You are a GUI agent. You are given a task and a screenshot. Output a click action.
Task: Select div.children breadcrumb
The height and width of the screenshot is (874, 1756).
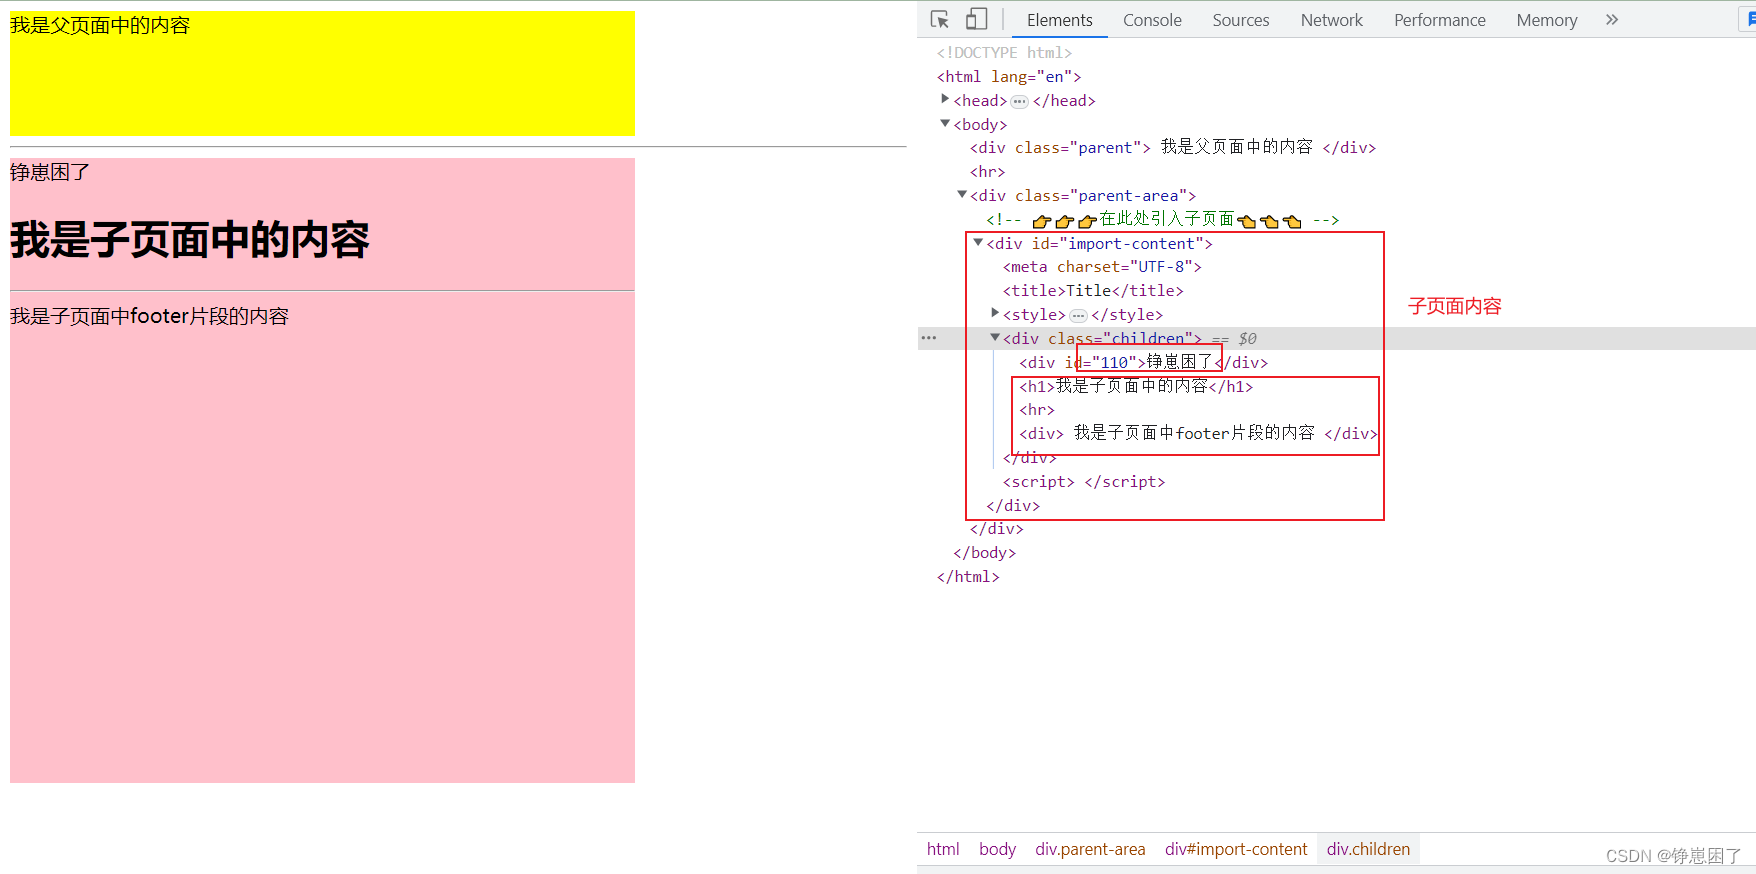pyautogui.click(x=1368, y=849)
